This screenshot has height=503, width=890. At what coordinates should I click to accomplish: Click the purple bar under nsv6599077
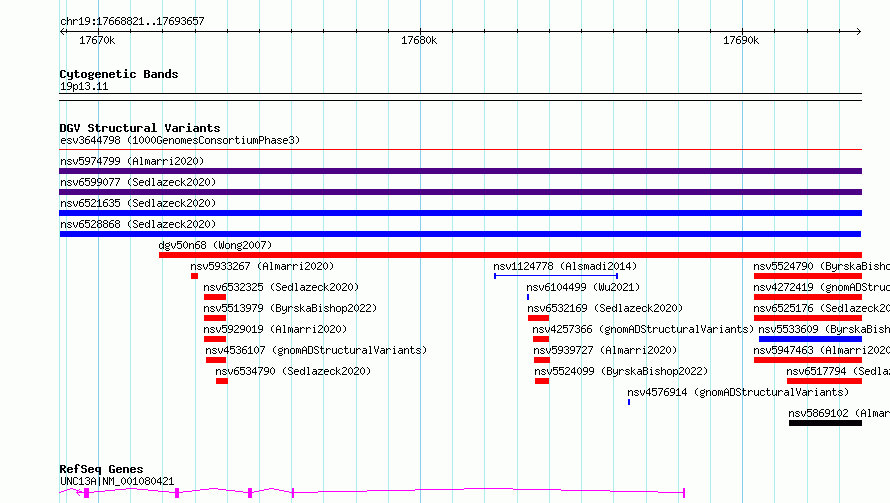460,192
